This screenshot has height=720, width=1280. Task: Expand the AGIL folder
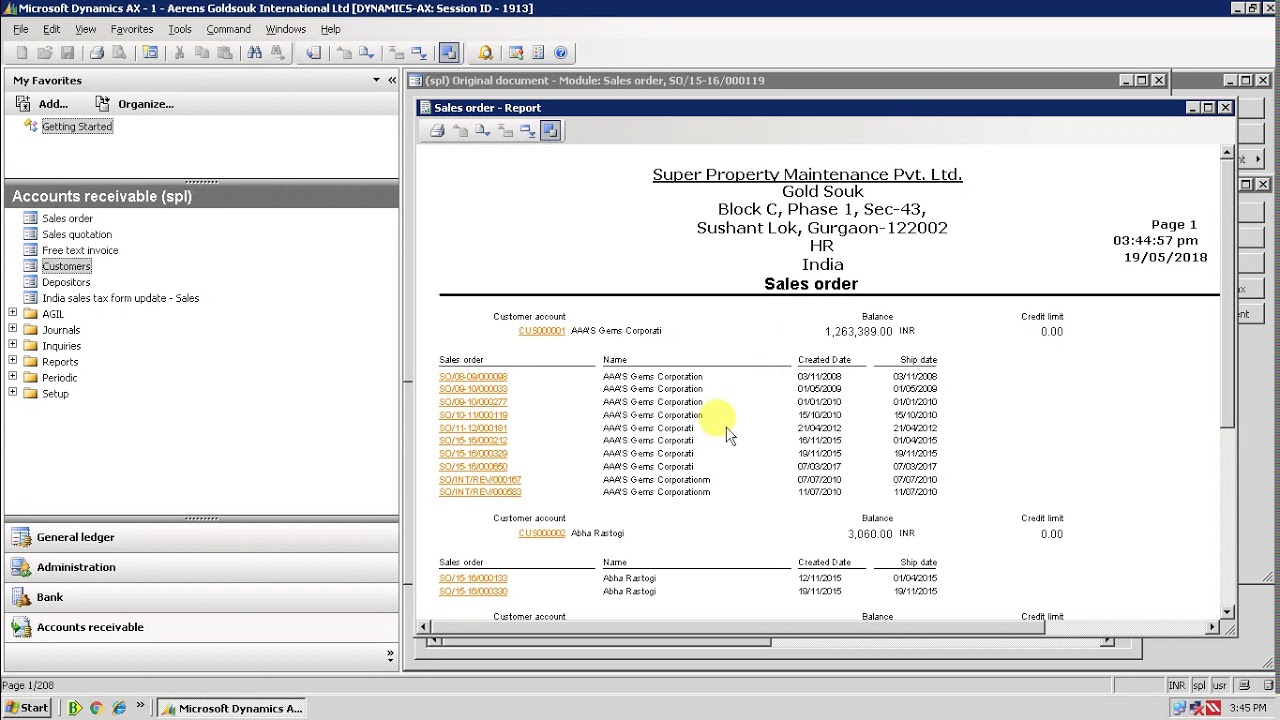(x=12, y=314)
